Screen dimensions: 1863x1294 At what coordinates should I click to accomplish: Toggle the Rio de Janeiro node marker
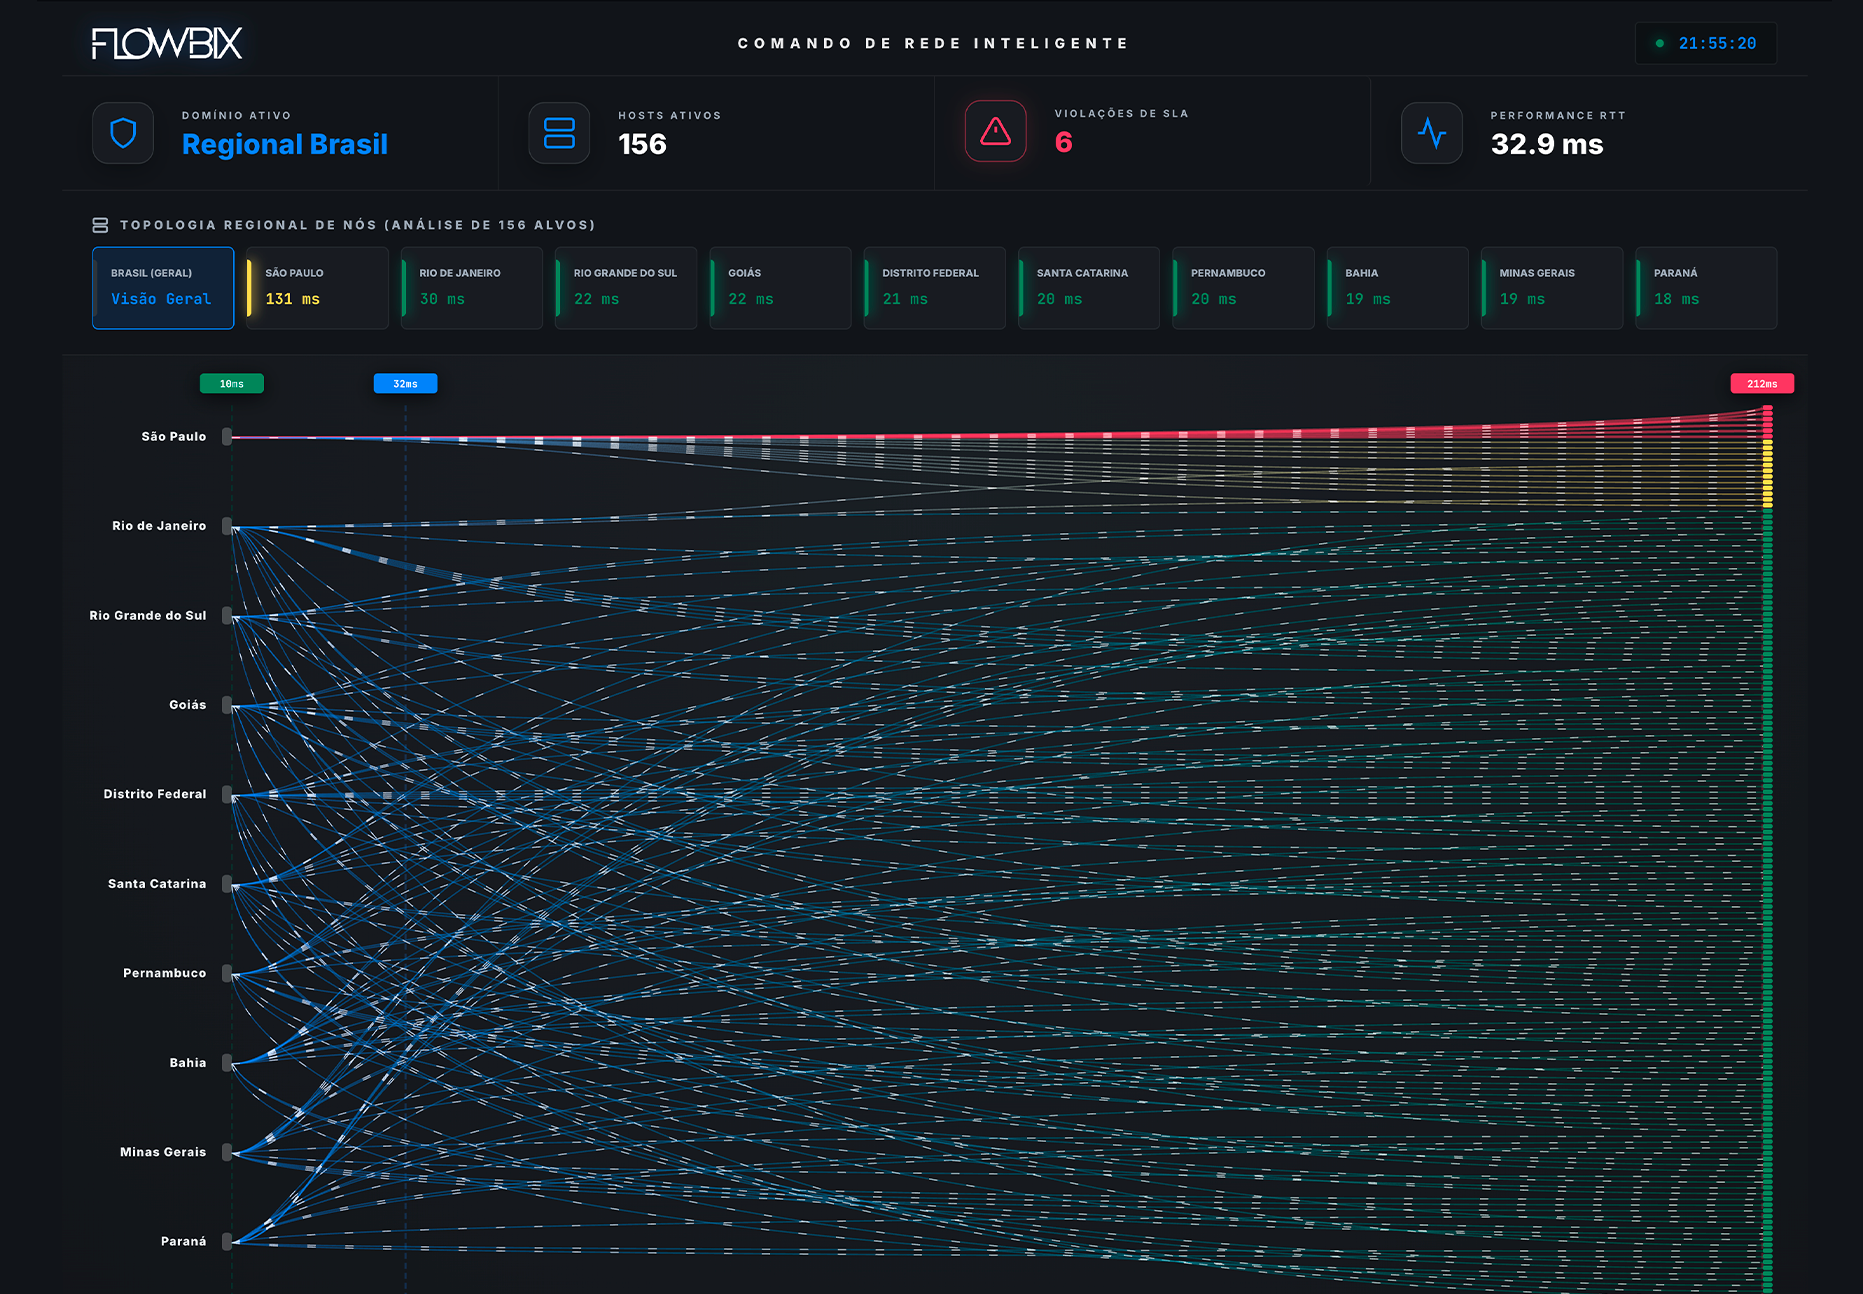(x=228, y=525)
